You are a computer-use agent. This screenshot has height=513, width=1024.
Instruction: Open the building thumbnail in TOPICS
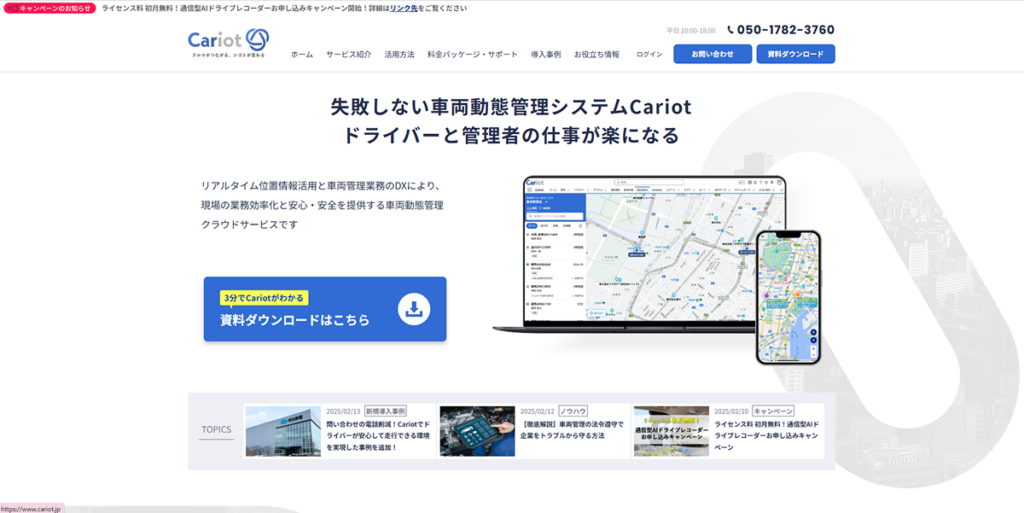(283, 431)
